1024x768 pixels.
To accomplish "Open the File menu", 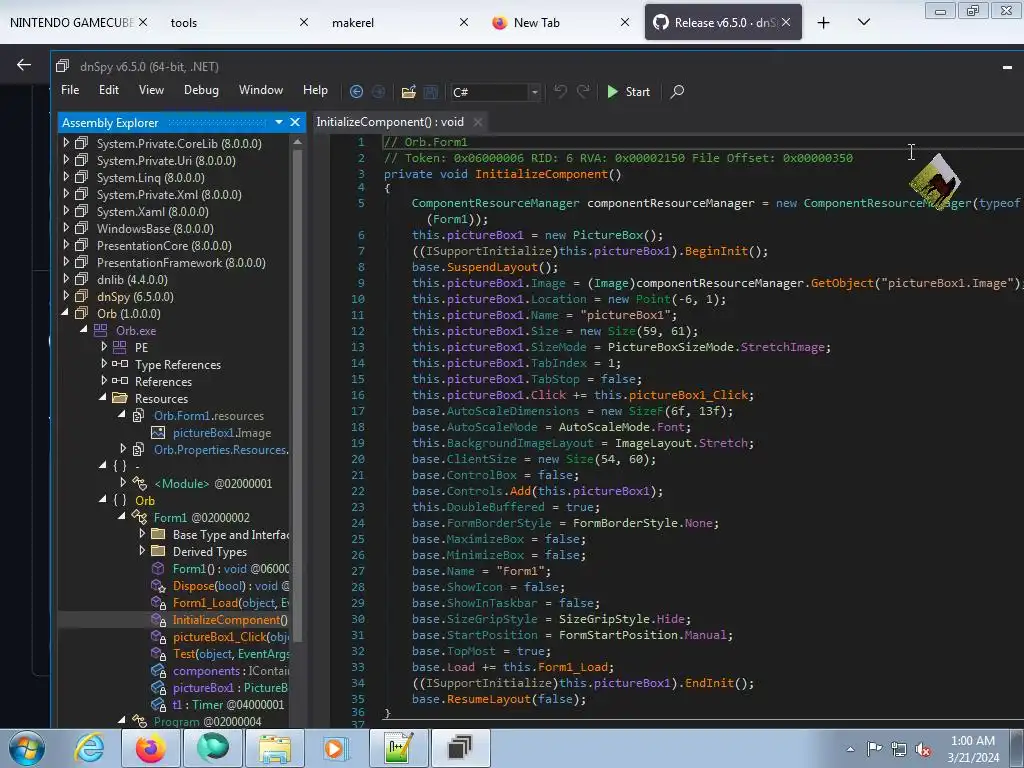I will pyautogui.click(x=70, y=90).
